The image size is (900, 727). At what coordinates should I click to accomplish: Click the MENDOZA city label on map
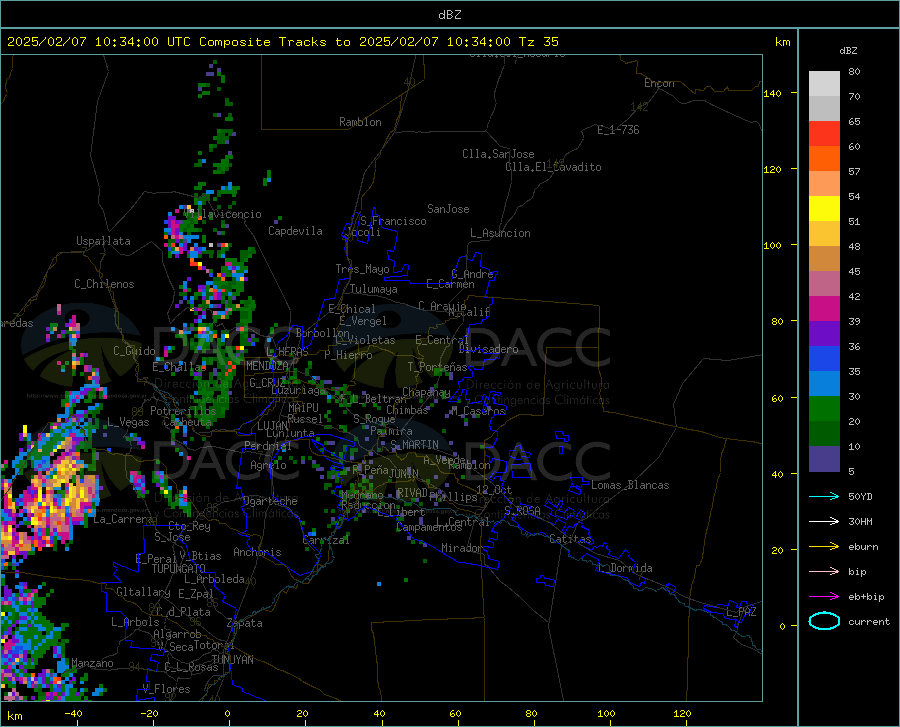tap(266, 366)
